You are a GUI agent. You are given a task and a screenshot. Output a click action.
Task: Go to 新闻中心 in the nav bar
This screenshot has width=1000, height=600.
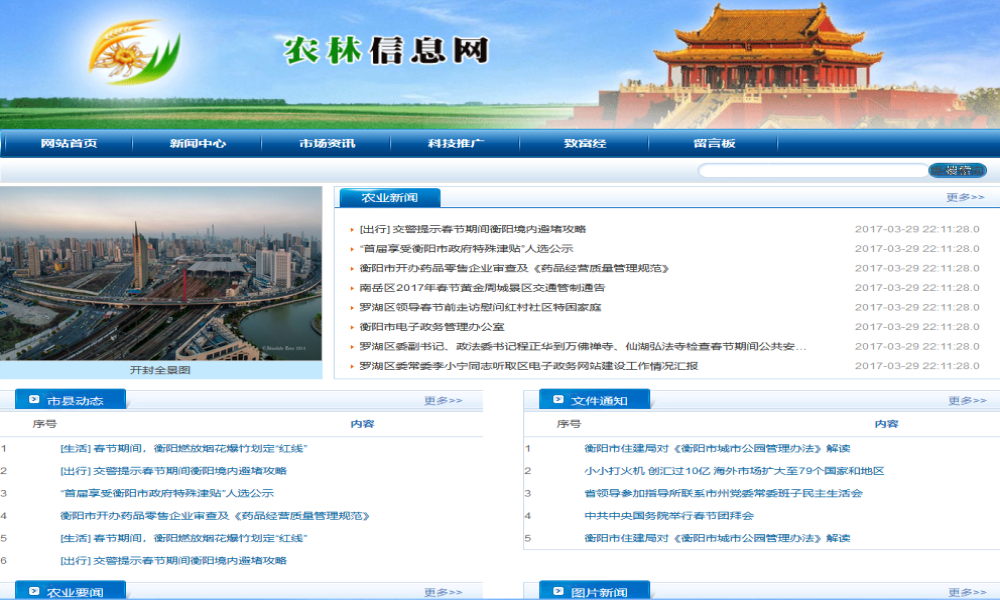pos(198,143)
